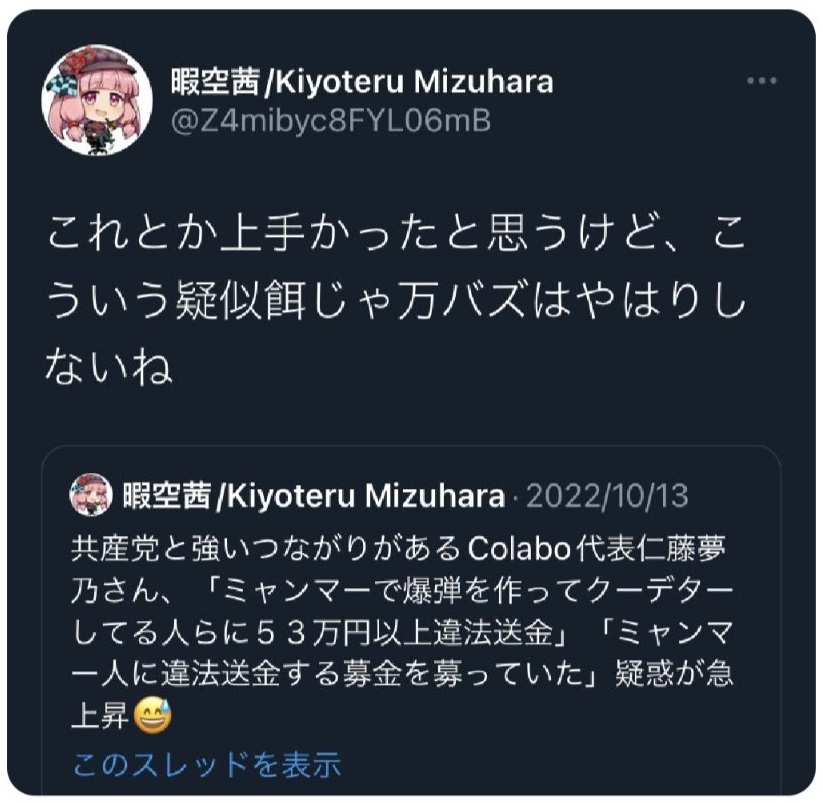
Task: Click the 2022/10/13 date stamp
Action: coord(607,495)
